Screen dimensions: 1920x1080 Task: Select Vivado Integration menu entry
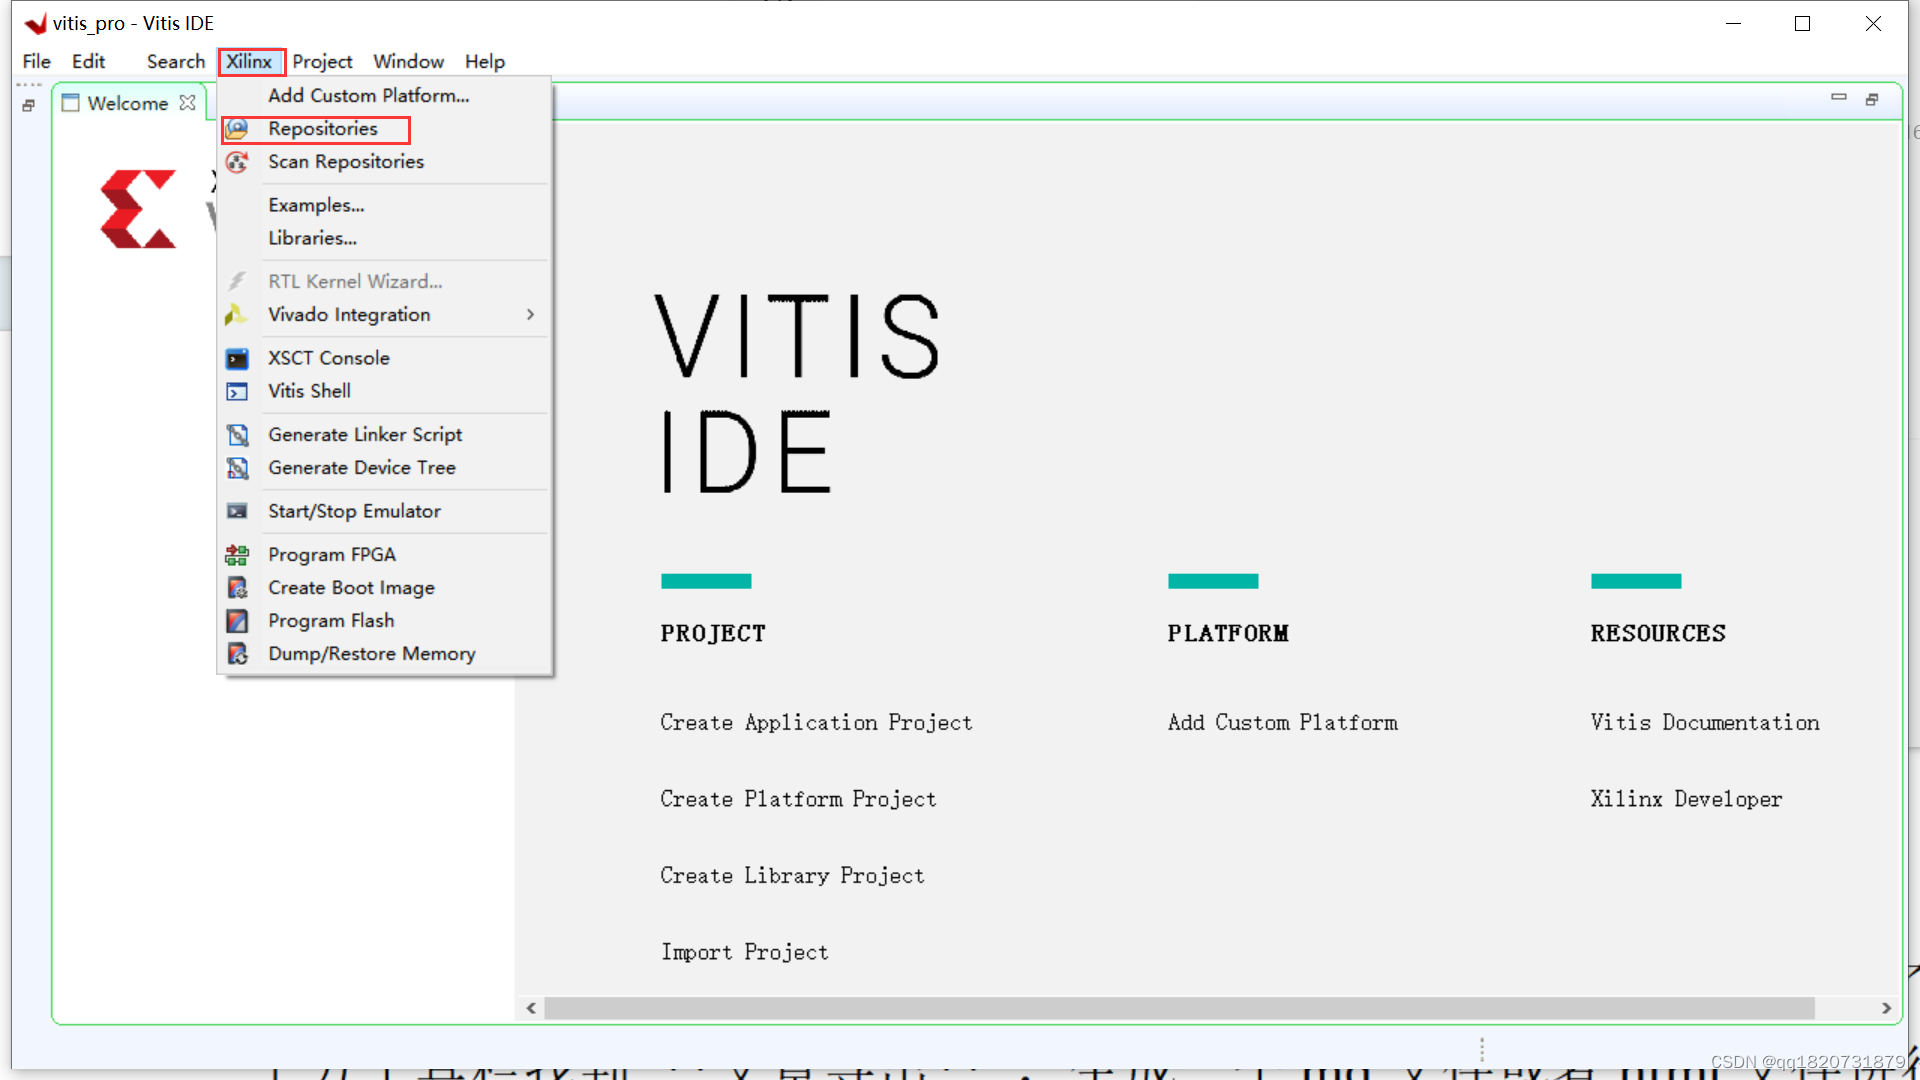[x=349, y=315]
